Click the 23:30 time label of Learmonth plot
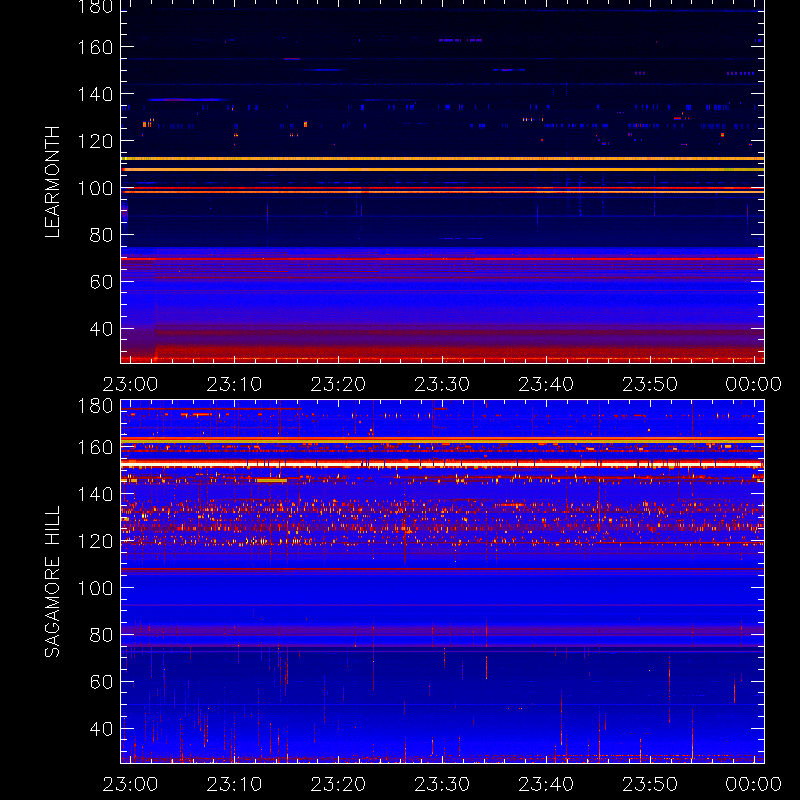The height and width of the screenshot is (800, 800). pos(442,384)
